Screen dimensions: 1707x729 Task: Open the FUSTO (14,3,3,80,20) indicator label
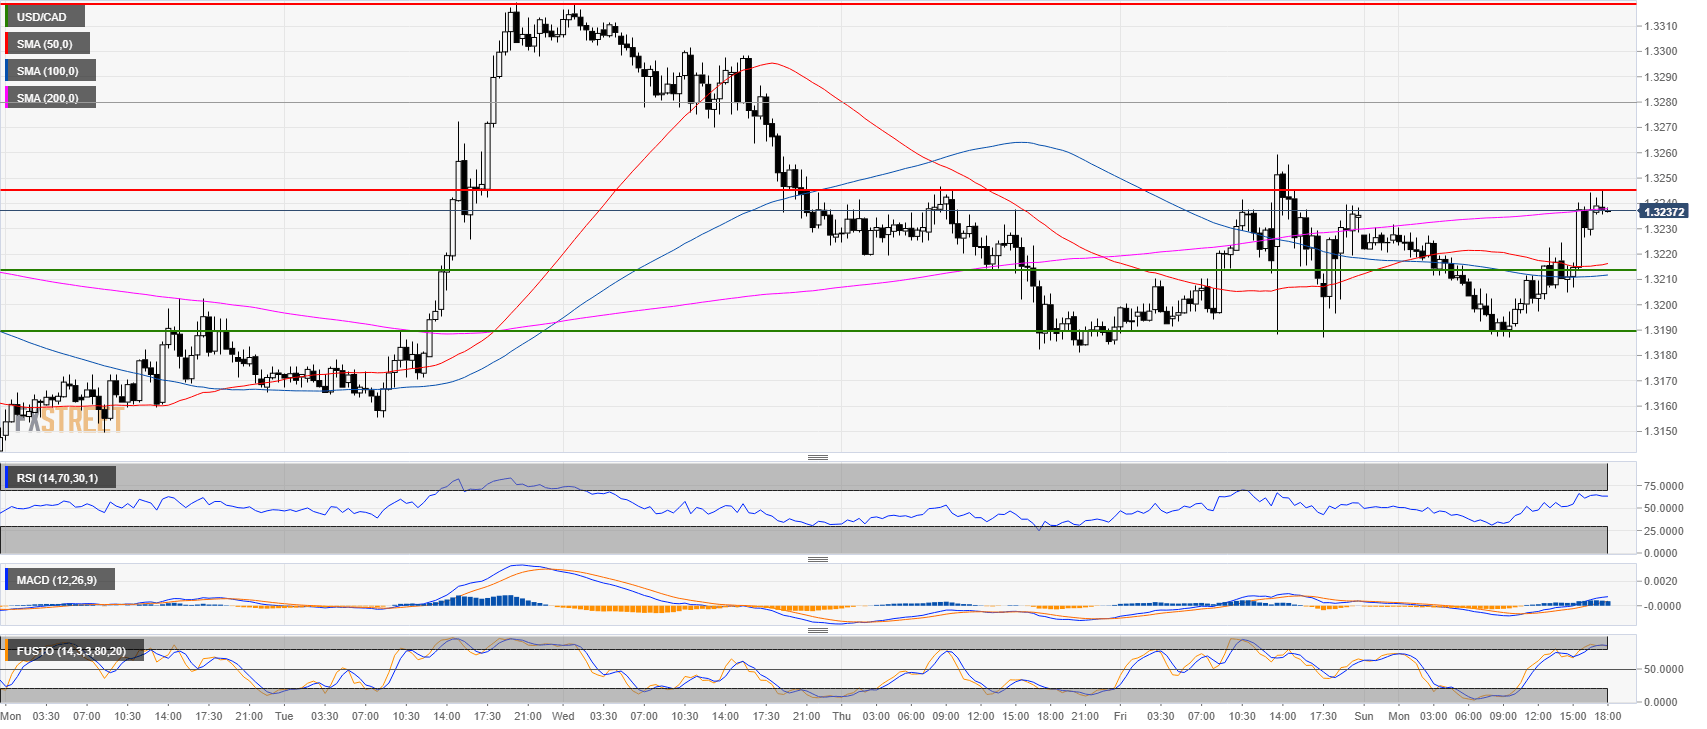[x=71, y=651]
